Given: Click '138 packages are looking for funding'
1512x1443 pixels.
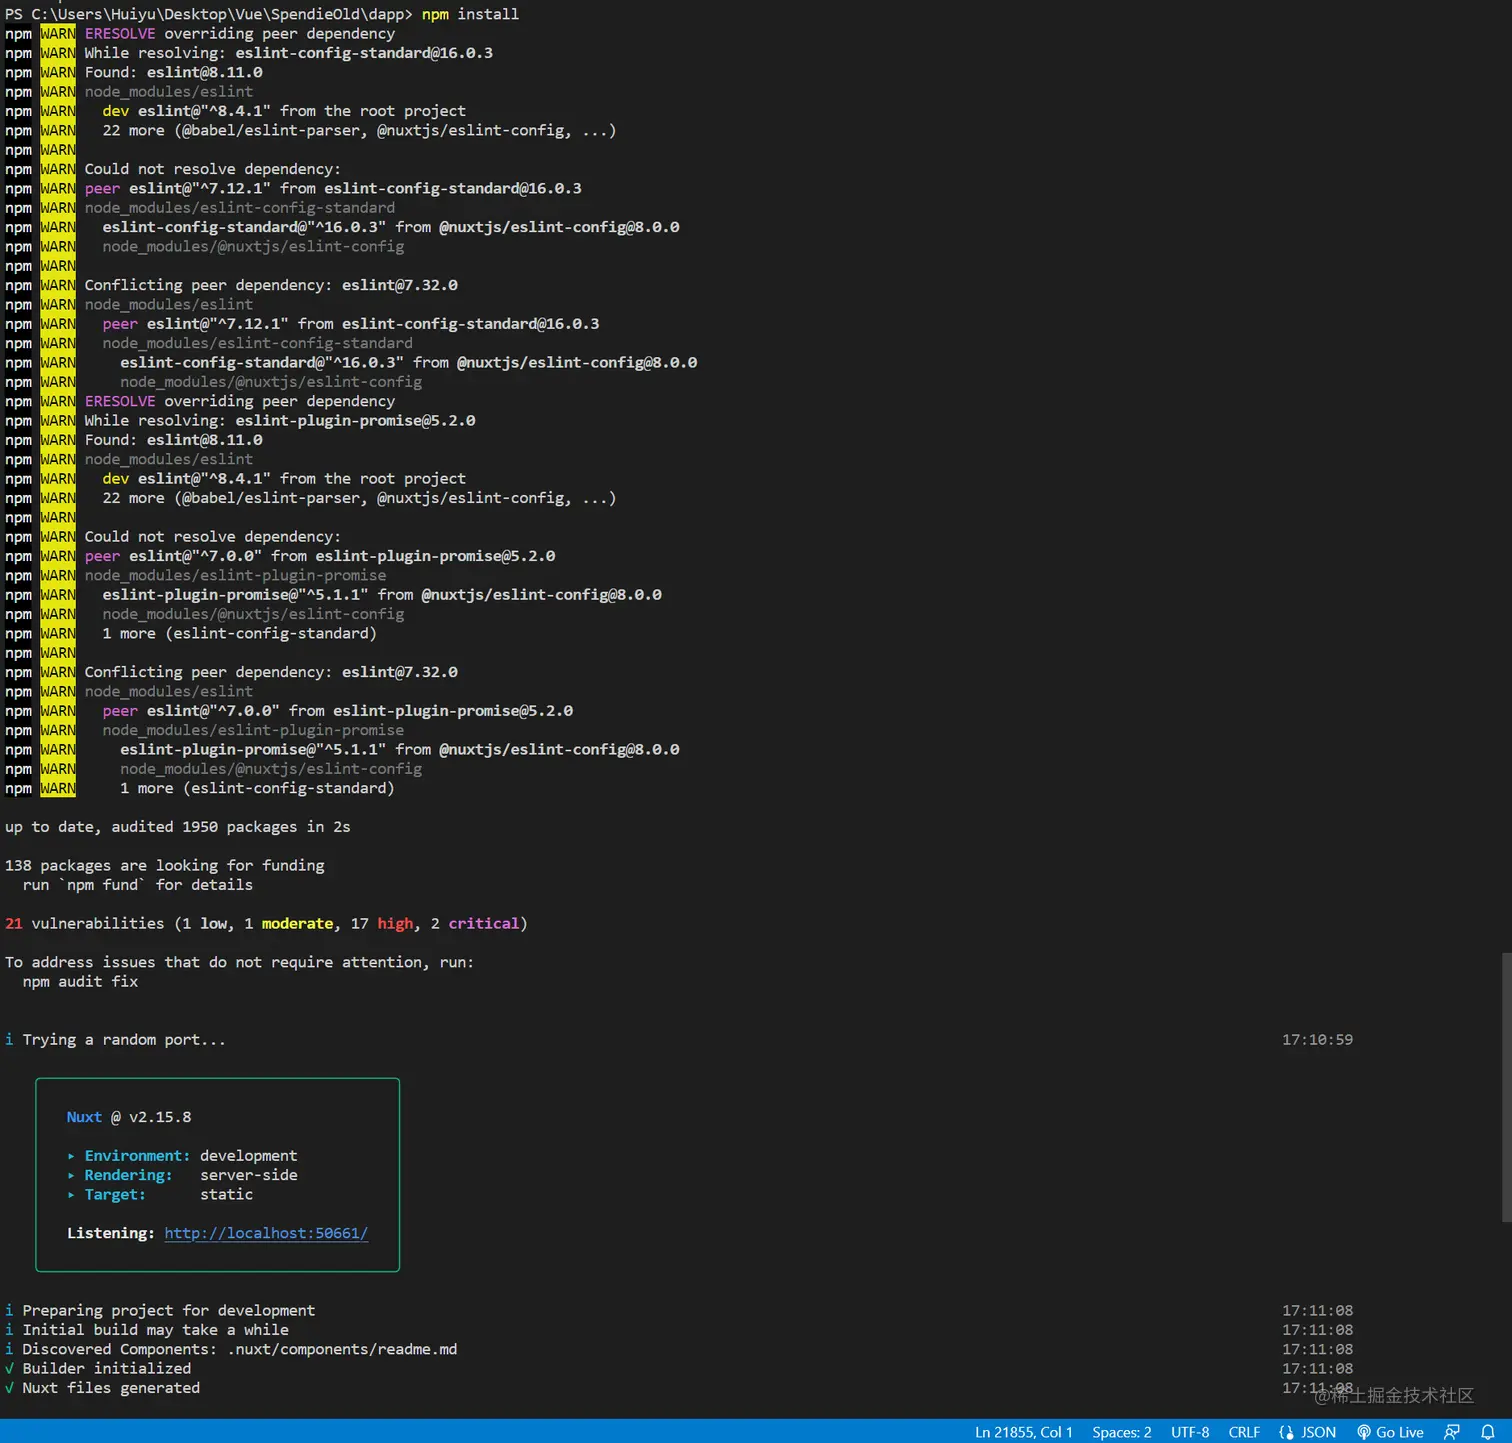Looking at the screenshot, I should coord(165,866).
